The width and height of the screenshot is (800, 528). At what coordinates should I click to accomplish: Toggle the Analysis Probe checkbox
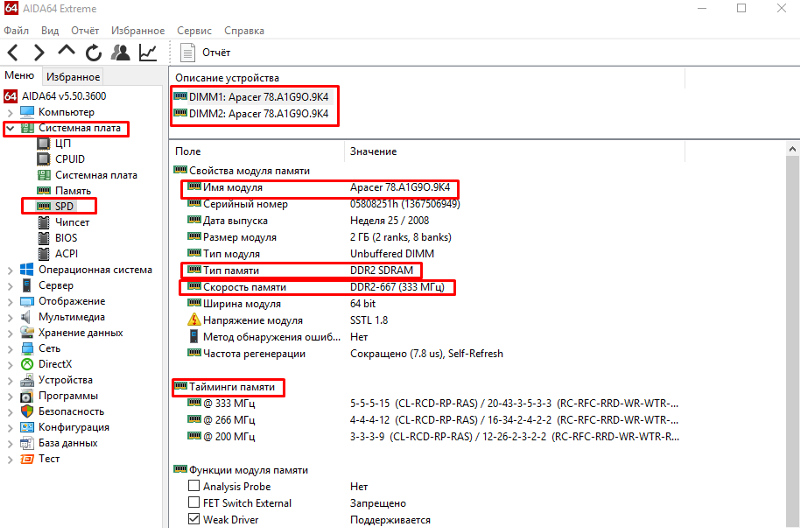194,487
